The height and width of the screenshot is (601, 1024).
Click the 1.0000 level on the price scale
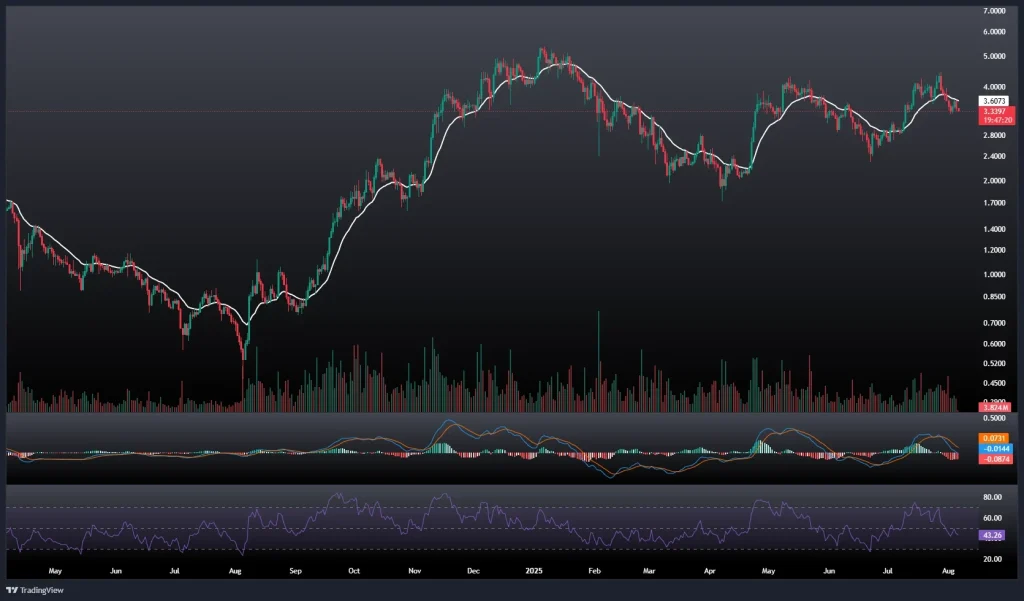[x=995, y=274]
